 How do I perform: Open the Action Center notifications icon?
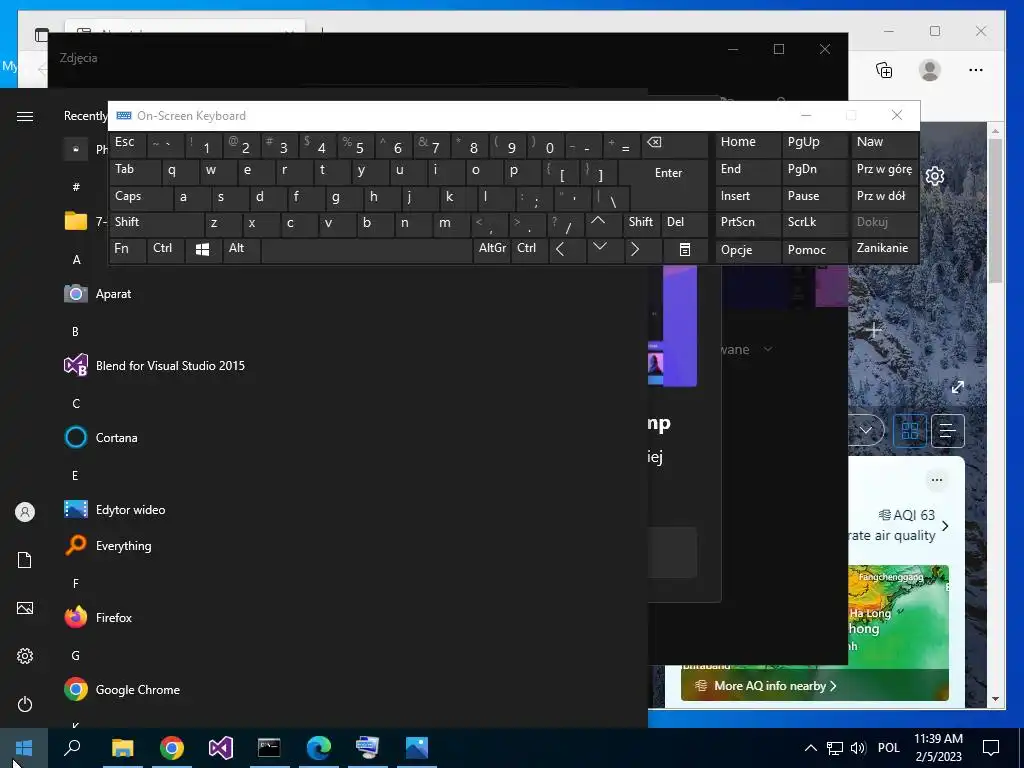991,748
